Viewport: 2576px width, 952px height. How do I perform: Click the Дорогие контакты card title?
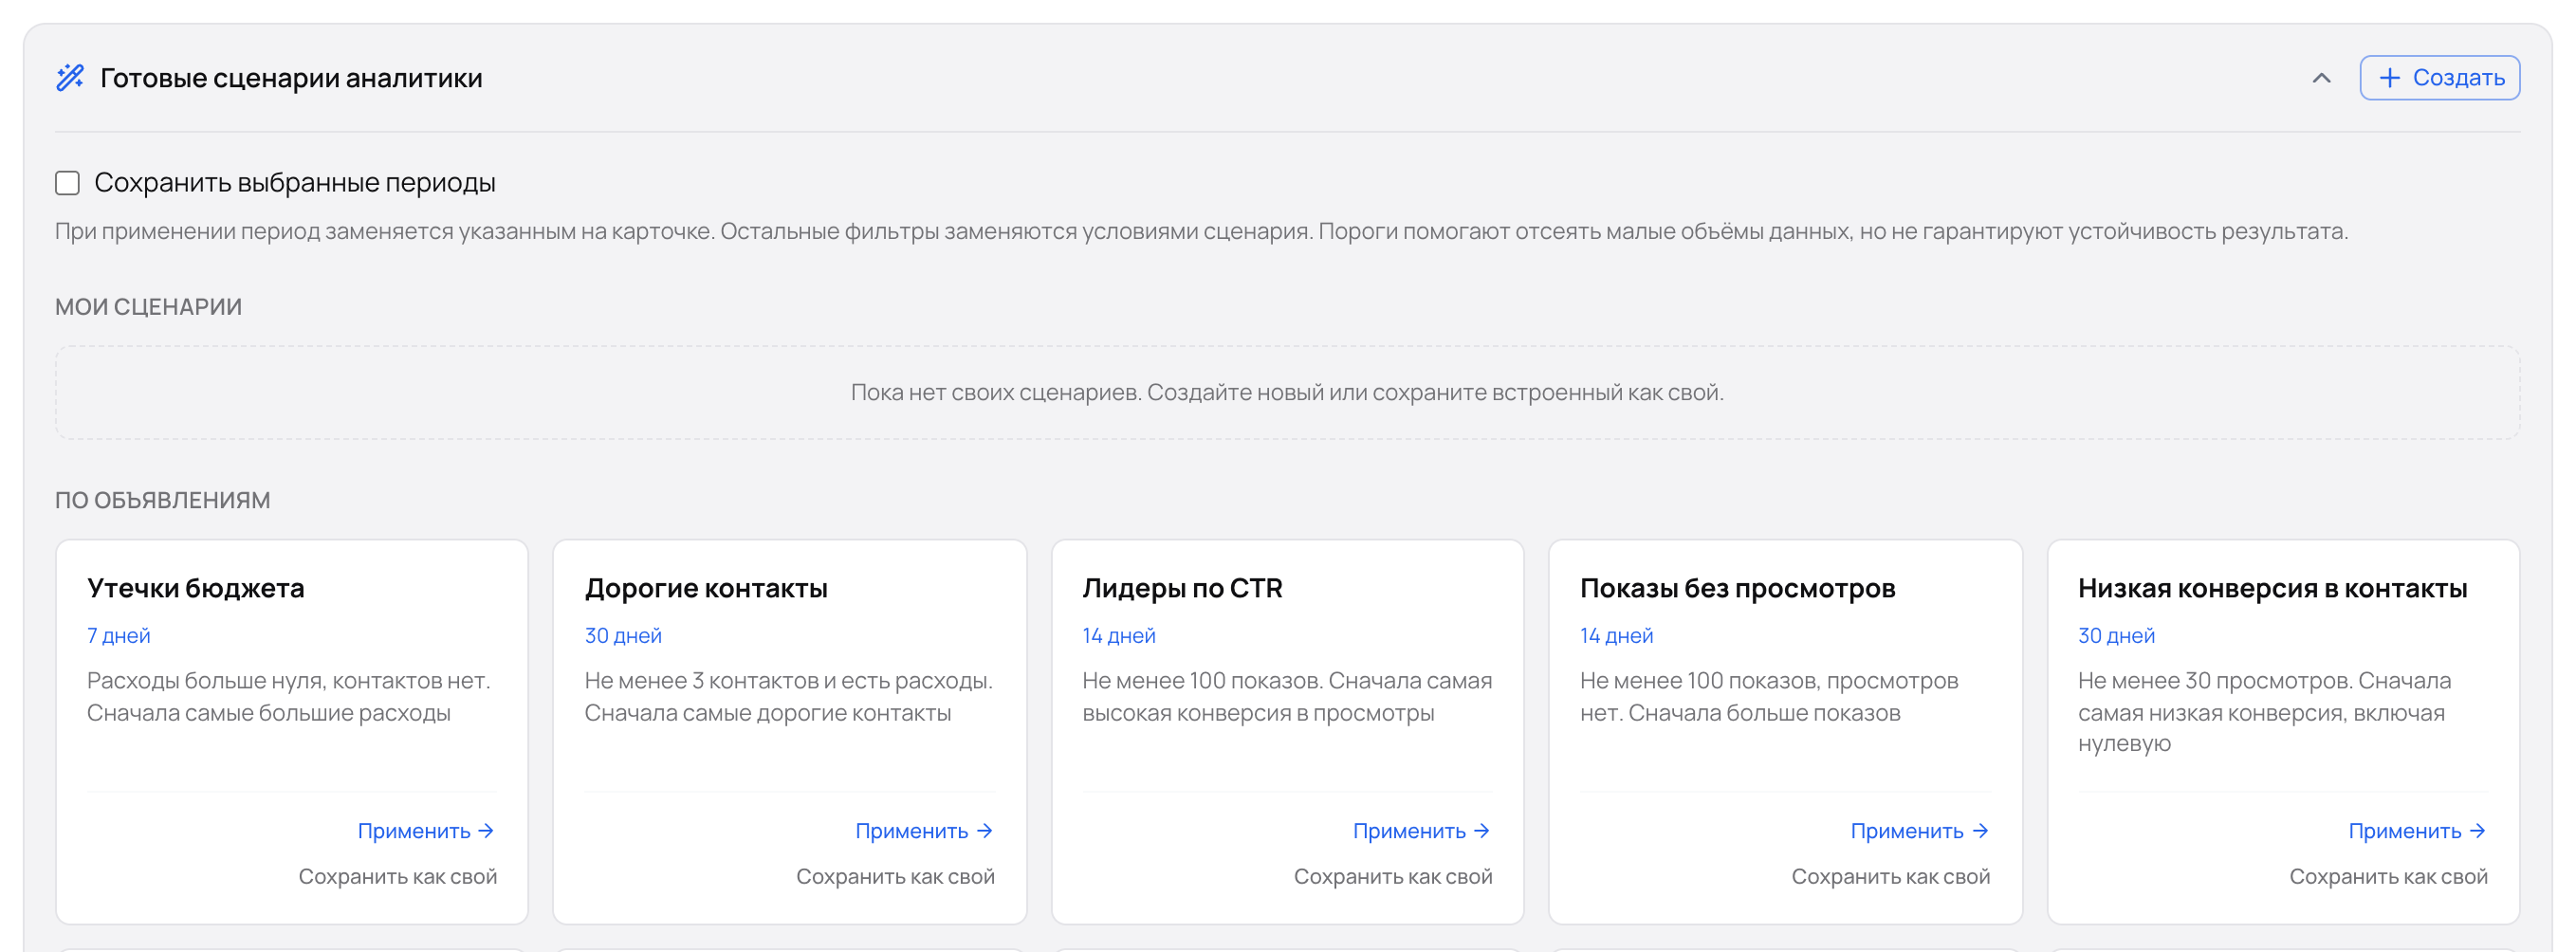click(x=706, y=588)
